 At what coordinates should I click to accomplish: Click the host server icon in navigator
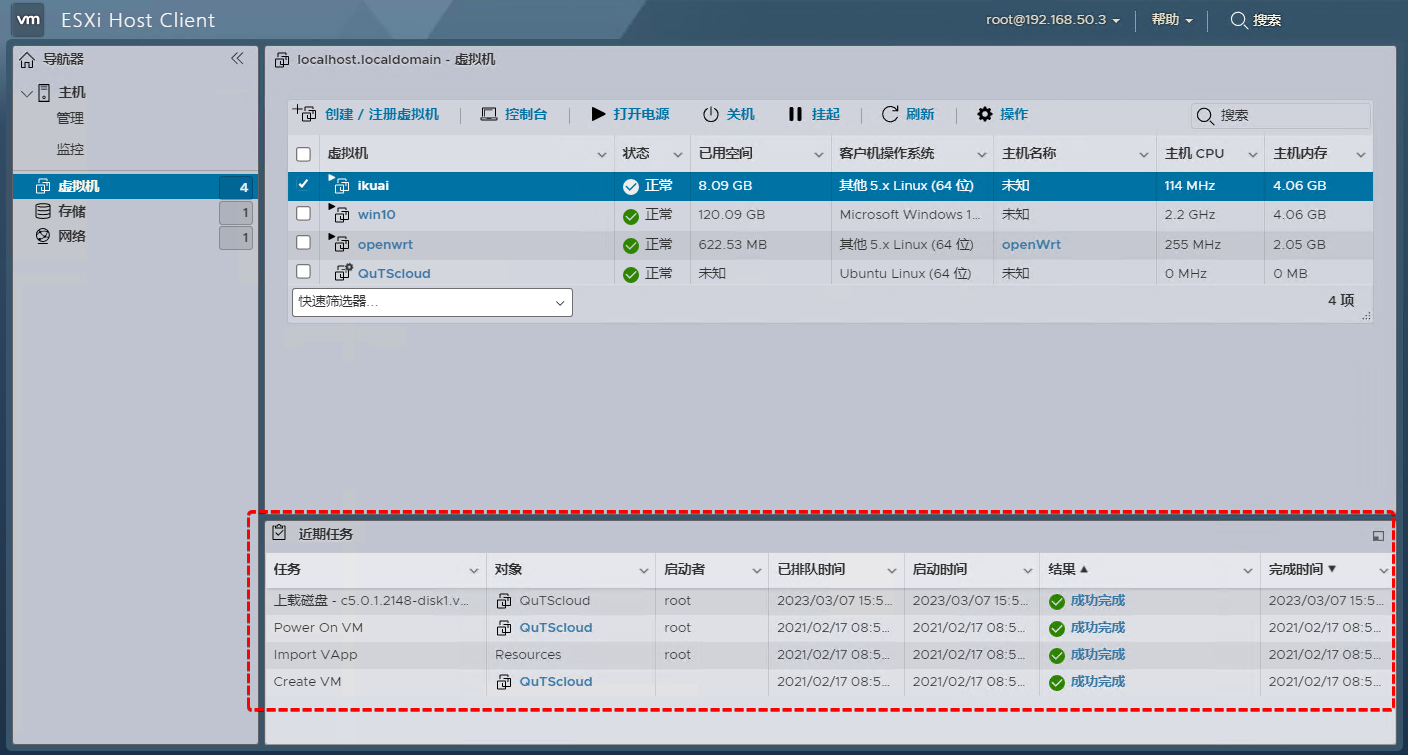pyautogui.click(x=44, y=93)
